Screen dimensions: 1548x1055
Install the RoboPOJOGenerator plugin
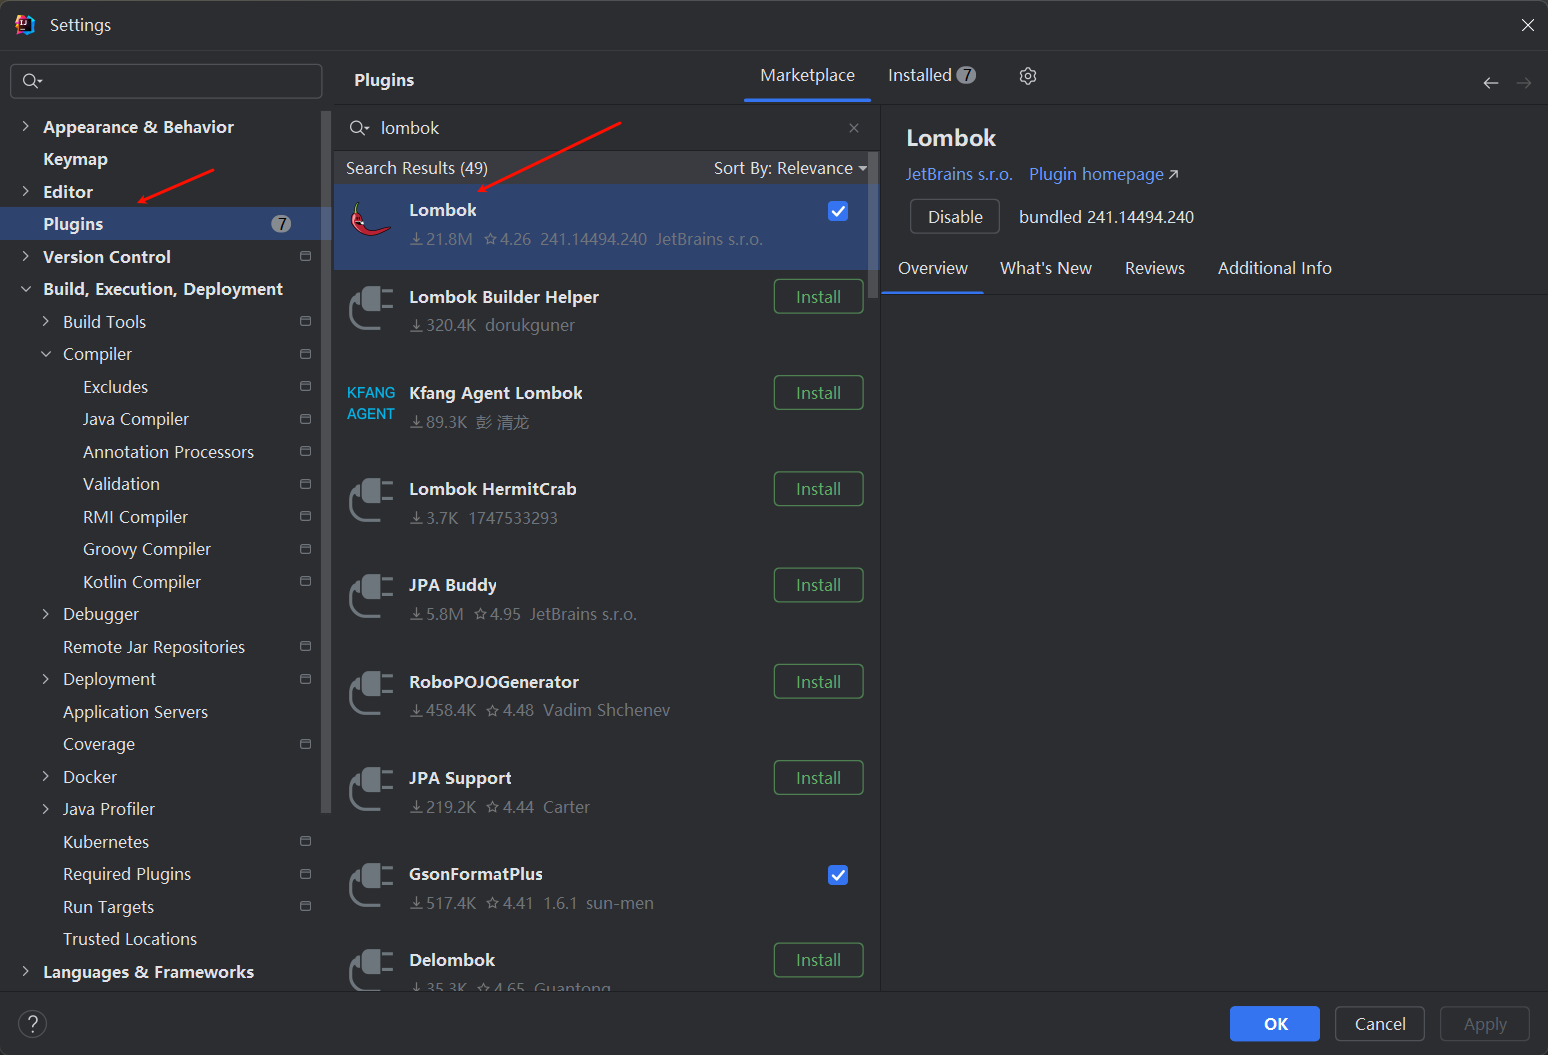point(818,682)
